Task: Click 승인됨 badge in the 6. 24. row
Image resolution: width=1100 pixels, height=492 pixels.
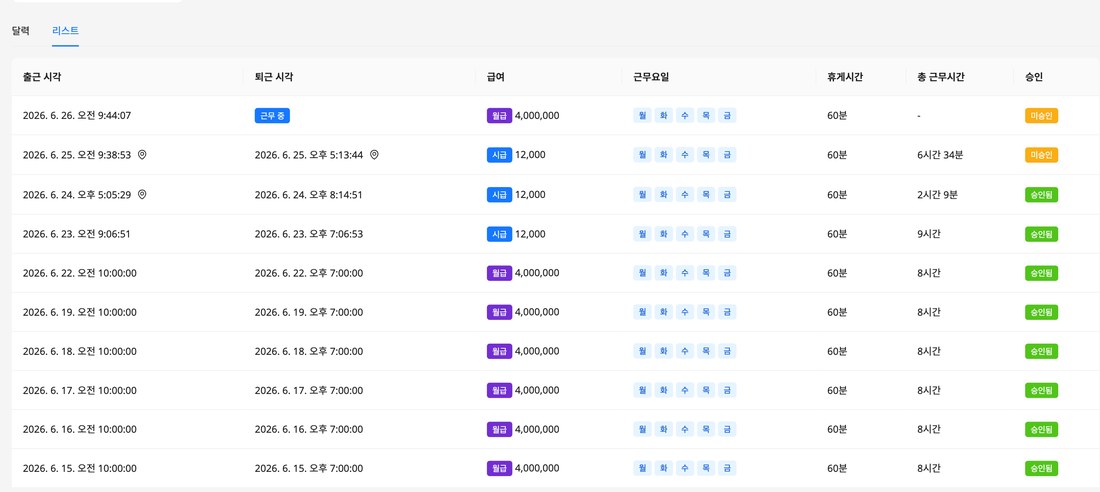Action: tap(1041, 194)
